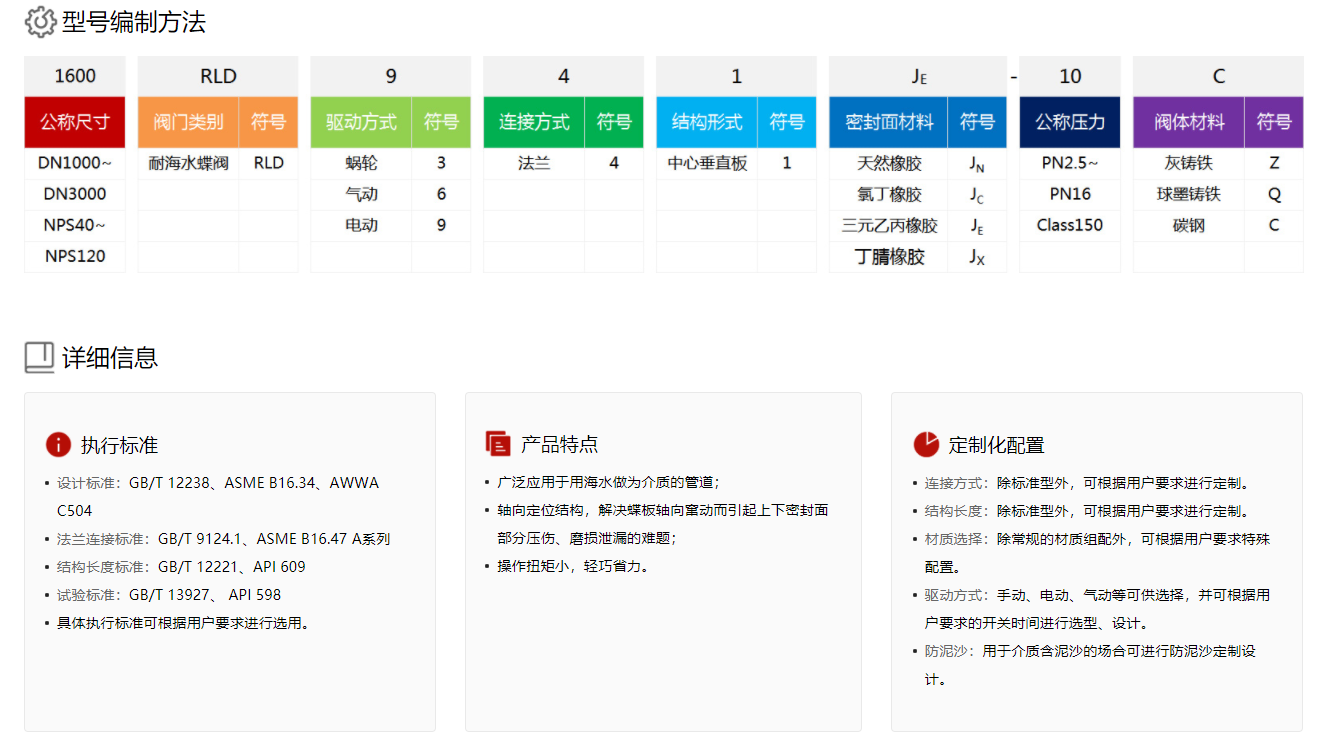
Task: Click the purple 阀体材料 header cell
Action: (x=1189, y=122)
